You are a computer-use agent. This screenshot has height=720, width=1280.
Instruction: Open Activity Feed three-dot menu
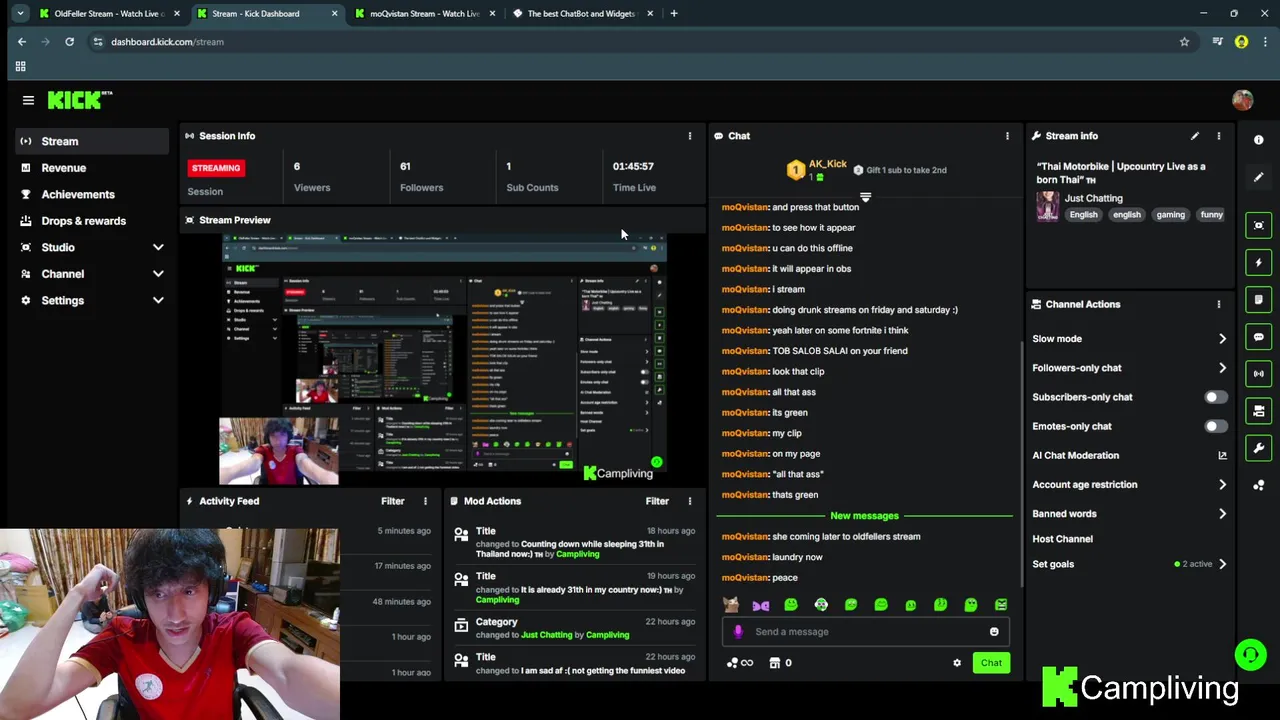(x=425, y=501)
